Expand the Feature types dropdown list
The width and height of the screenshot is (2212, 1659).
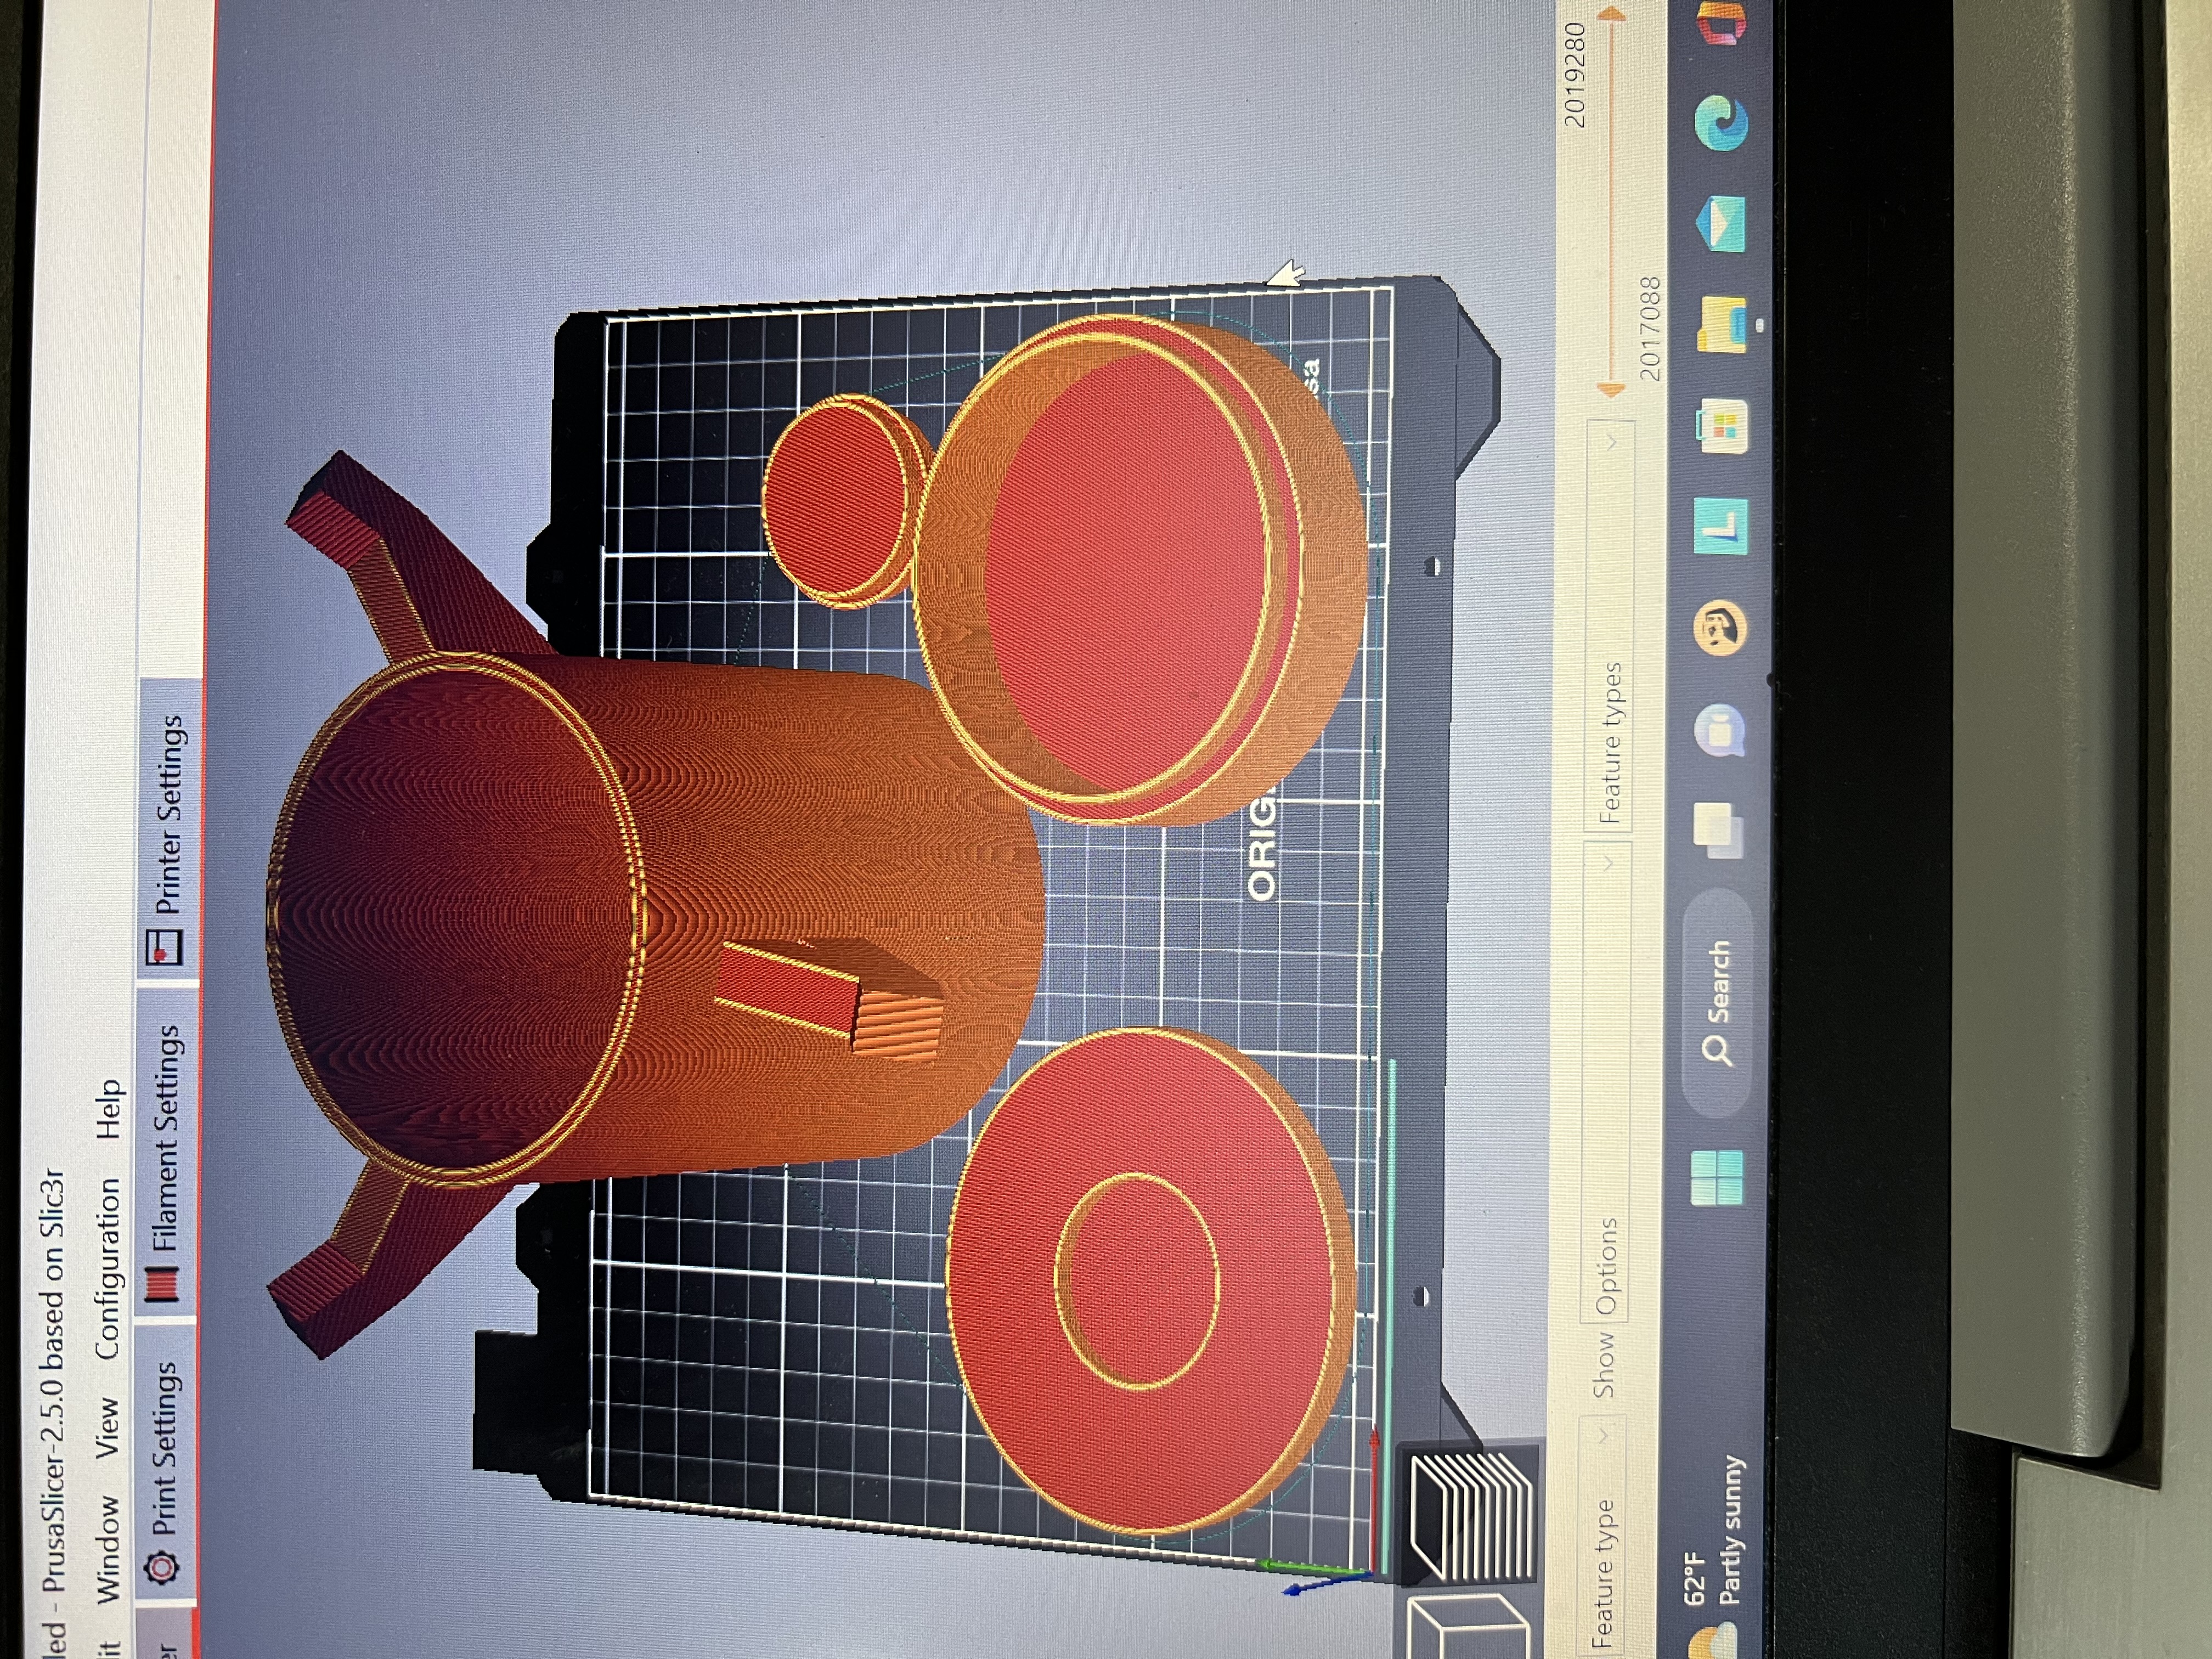tap(1610, 627)
